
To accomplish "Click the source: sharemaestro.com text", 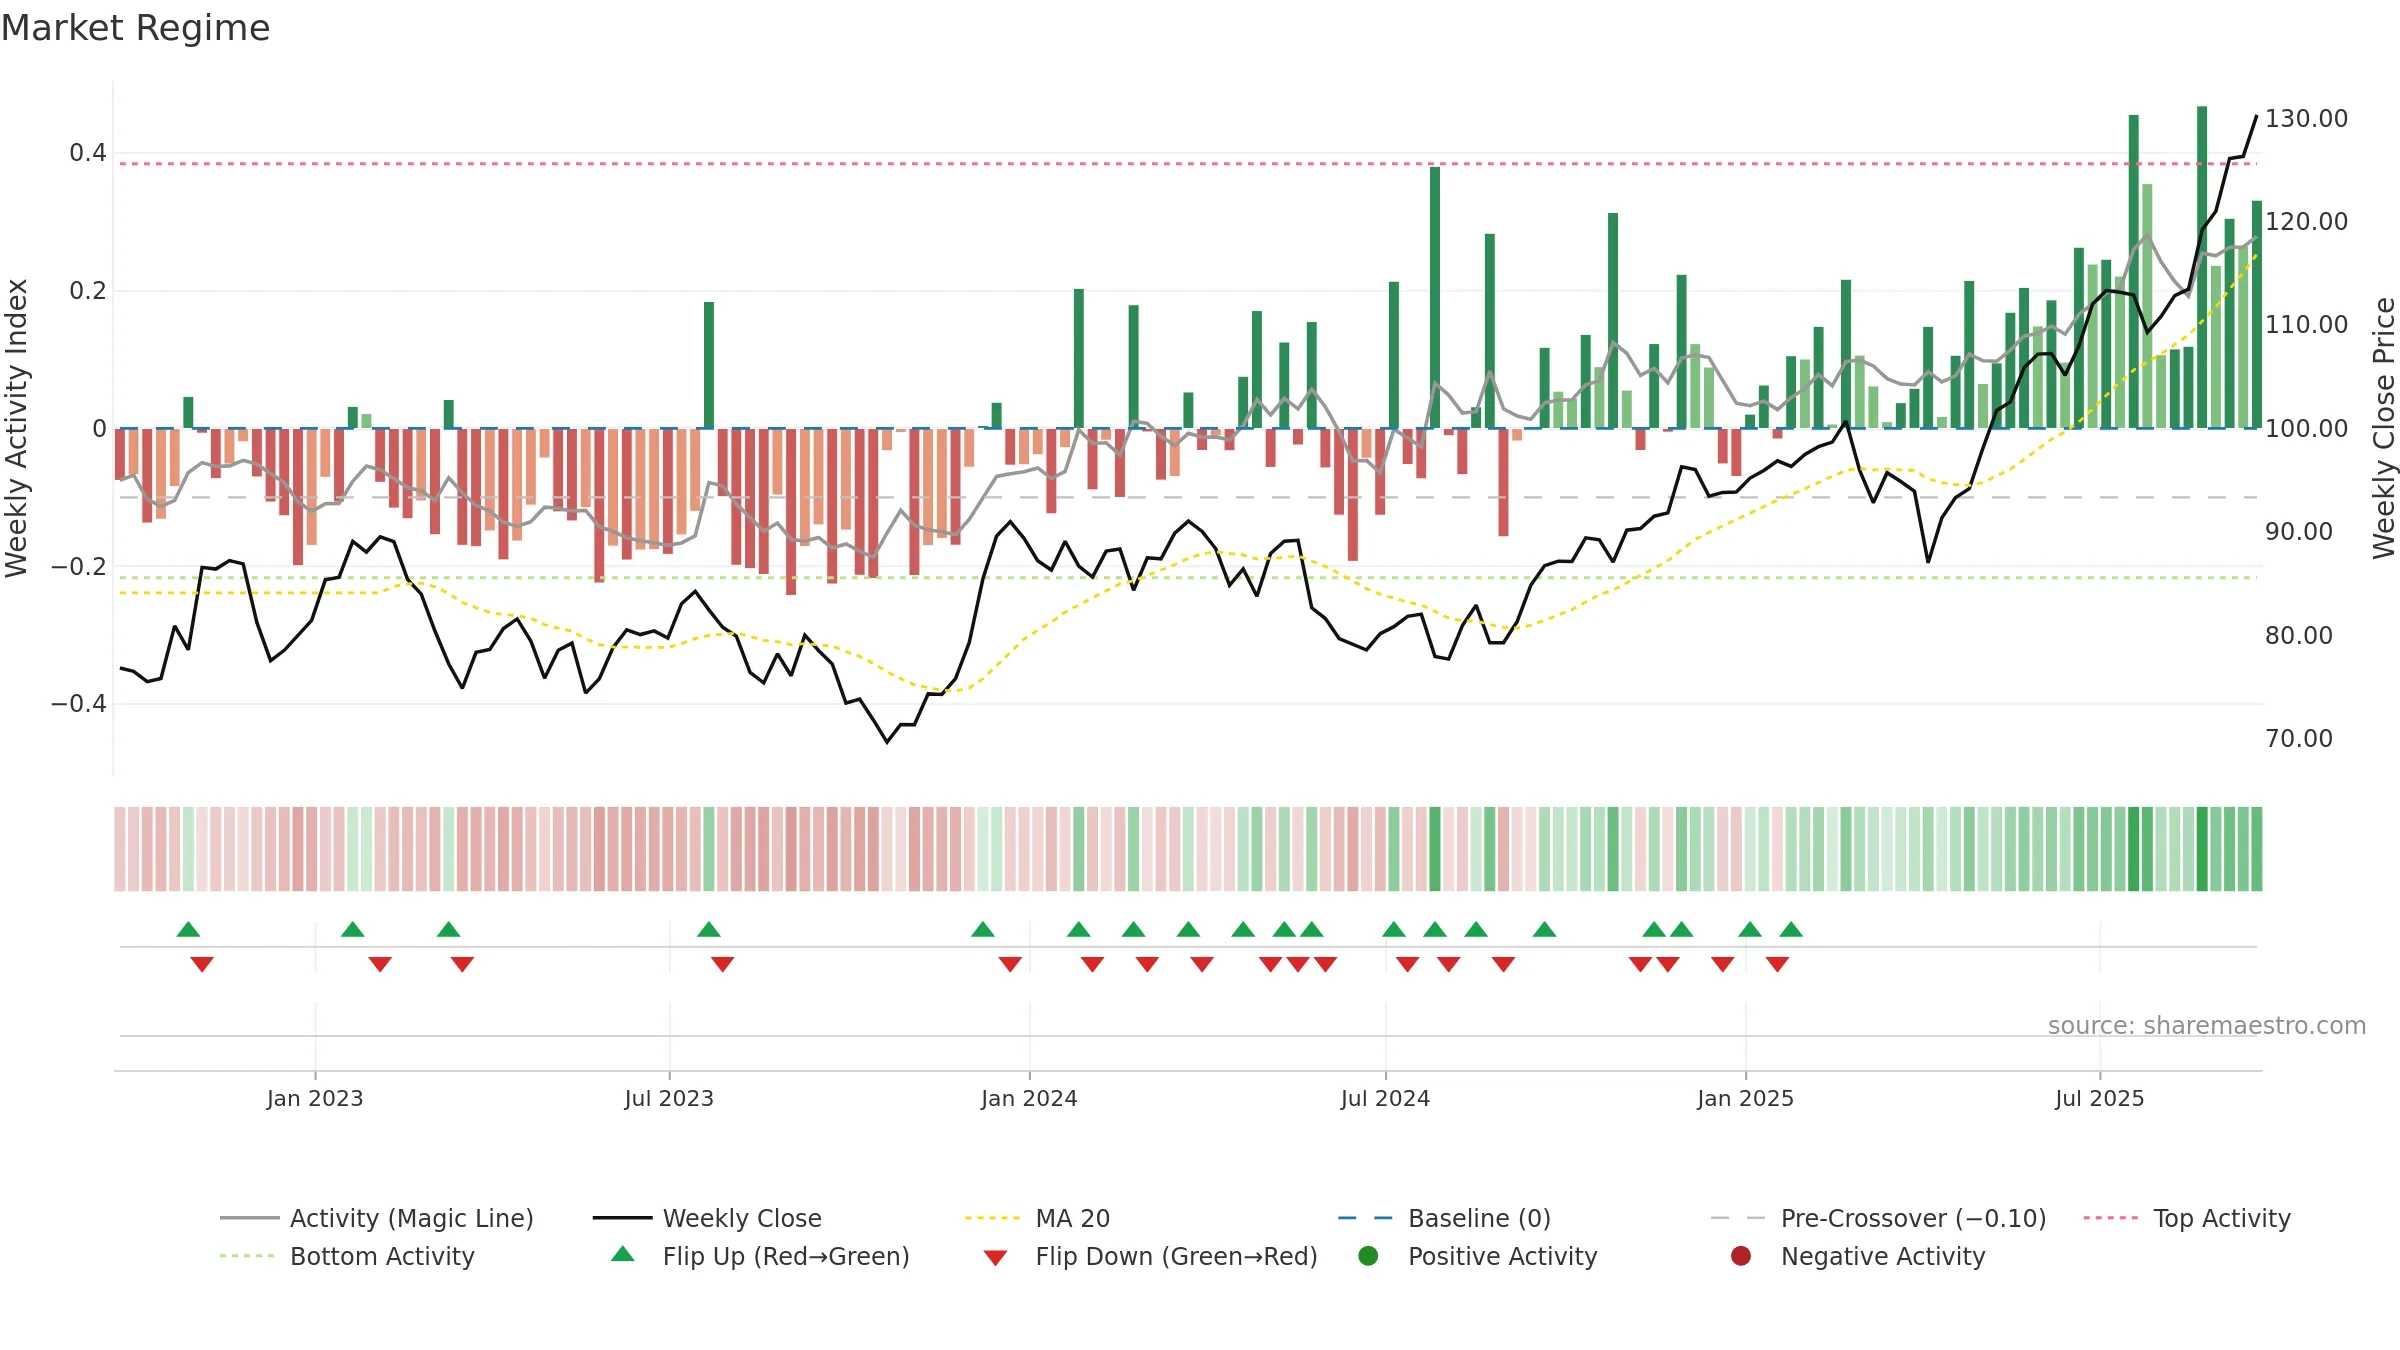I will click(2207, 1025).
